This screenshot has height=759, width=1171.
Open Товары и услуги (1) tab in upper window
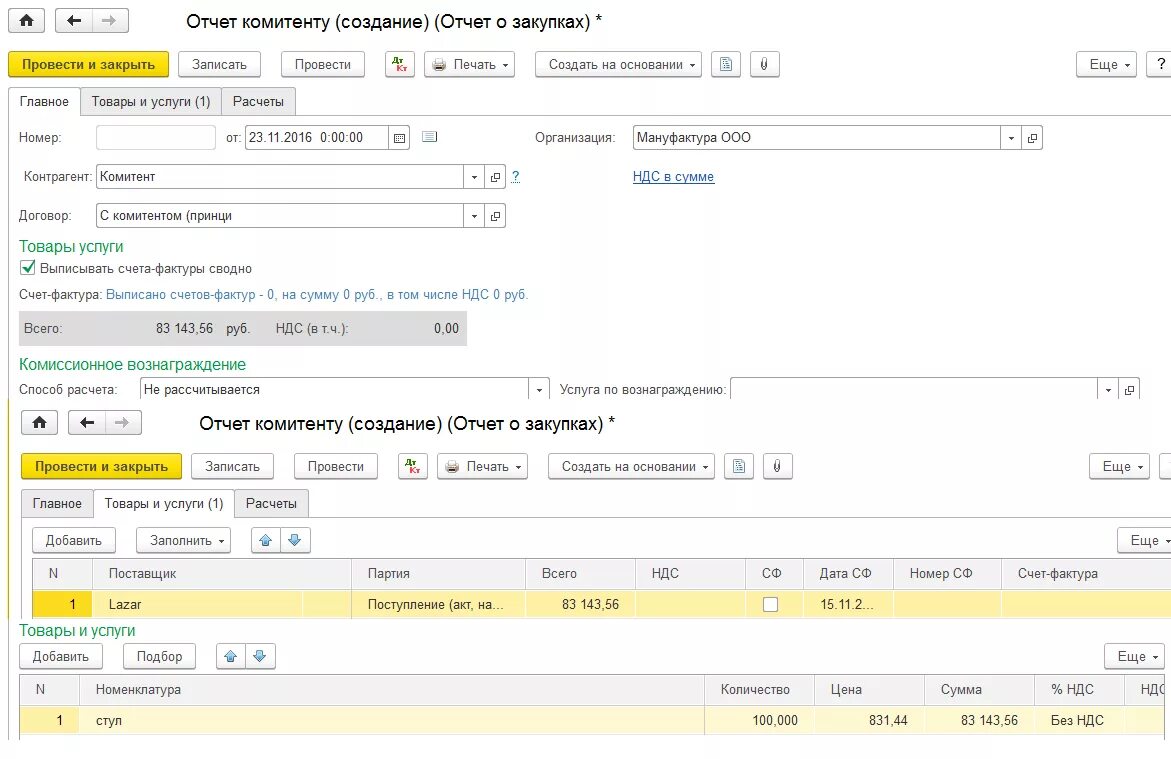pyautogui.click(x=151, y=101)
